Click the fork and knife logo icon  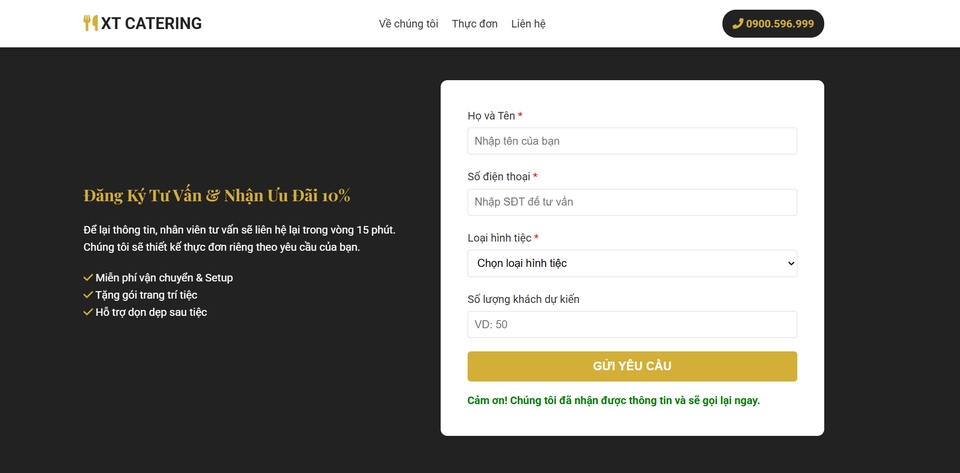tap(91, 23)
